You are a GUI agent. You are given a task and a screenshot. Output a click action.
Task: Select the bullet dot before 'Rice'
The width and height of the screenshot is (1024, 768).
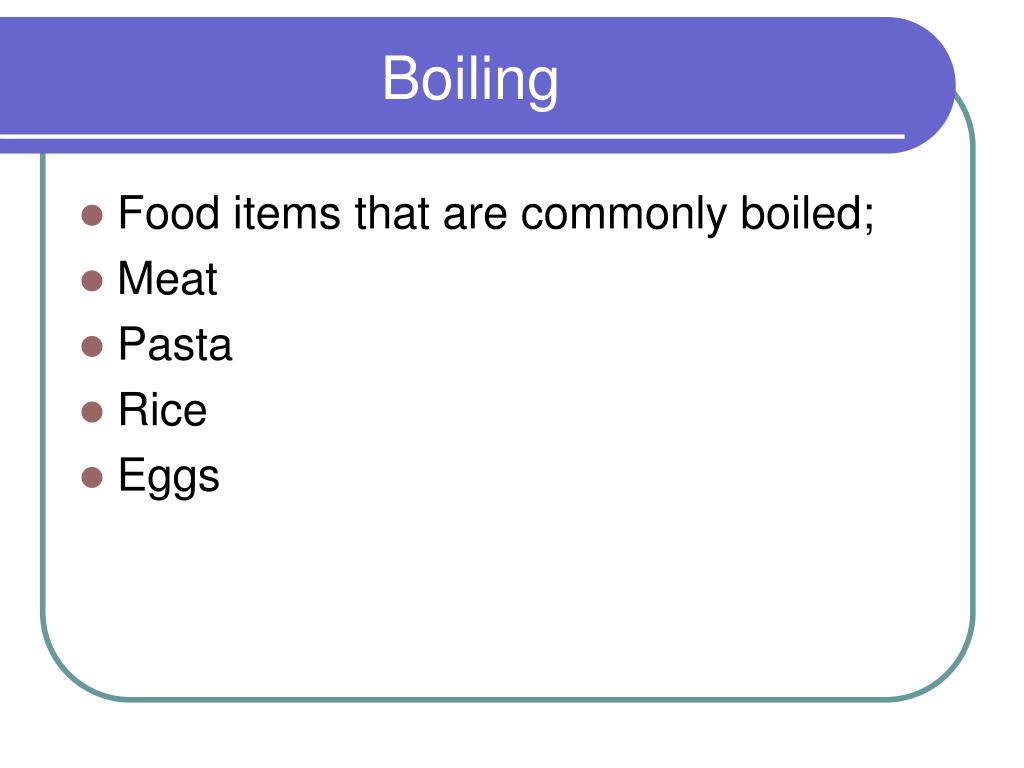[x=92, y=411]
